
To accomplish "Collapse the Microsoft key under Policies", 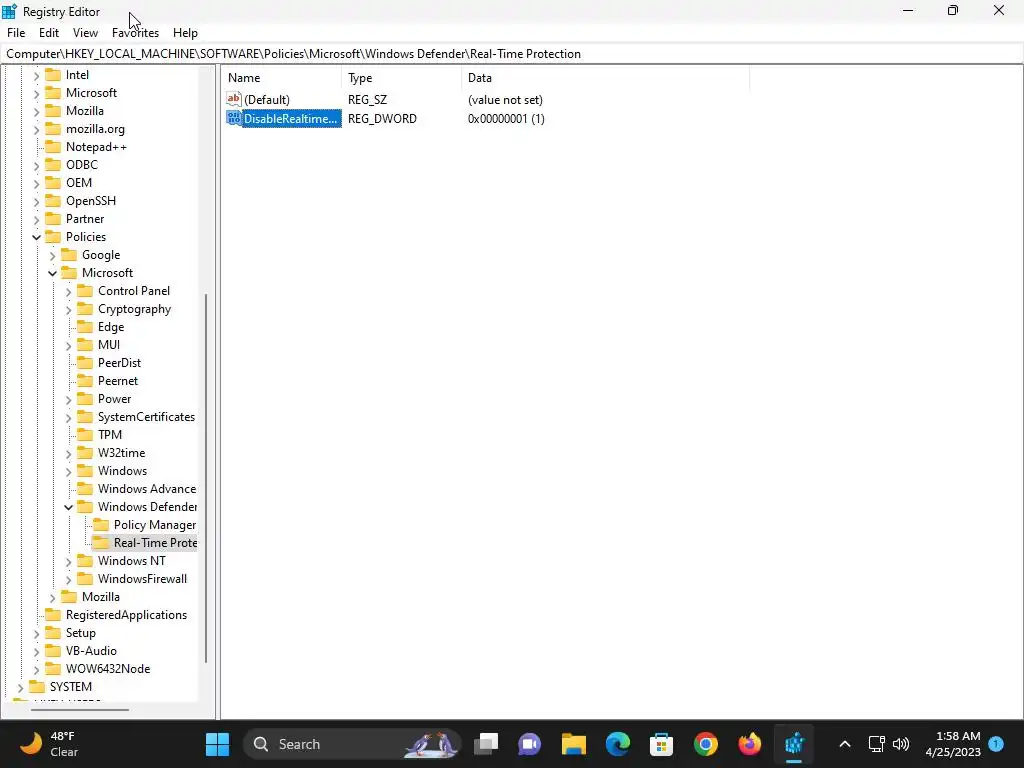I will click(x=52, y=273).
